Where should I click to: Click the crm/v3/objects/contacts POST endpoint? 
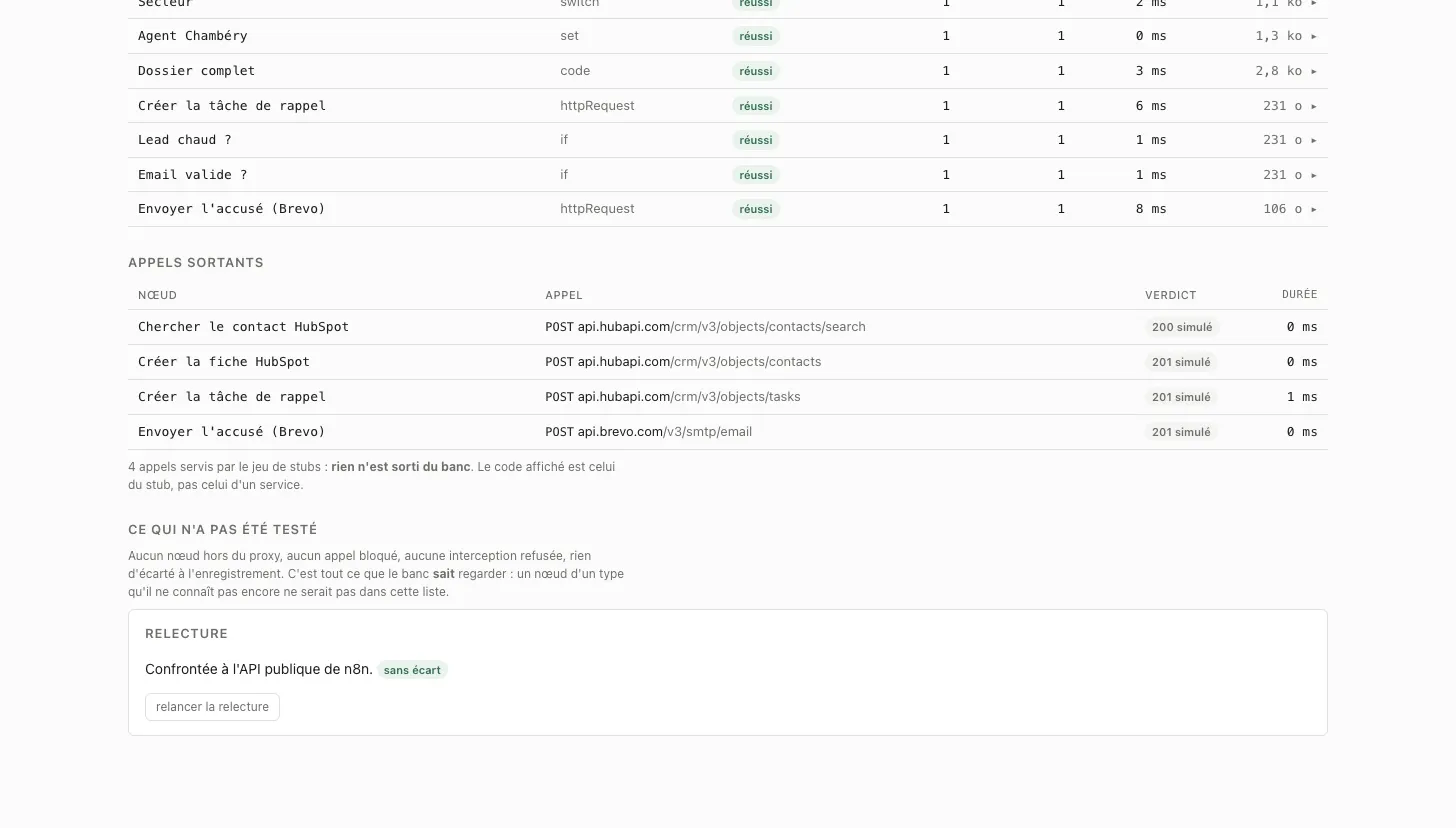pyautogui.click(x=683, y=362)
